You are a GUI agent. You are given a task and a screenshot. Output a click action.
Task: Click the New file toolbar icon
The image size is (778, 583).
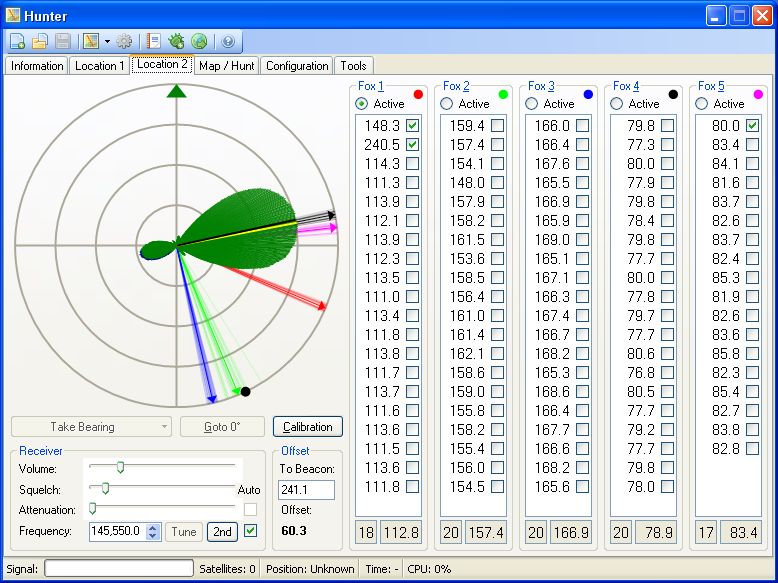18,42
